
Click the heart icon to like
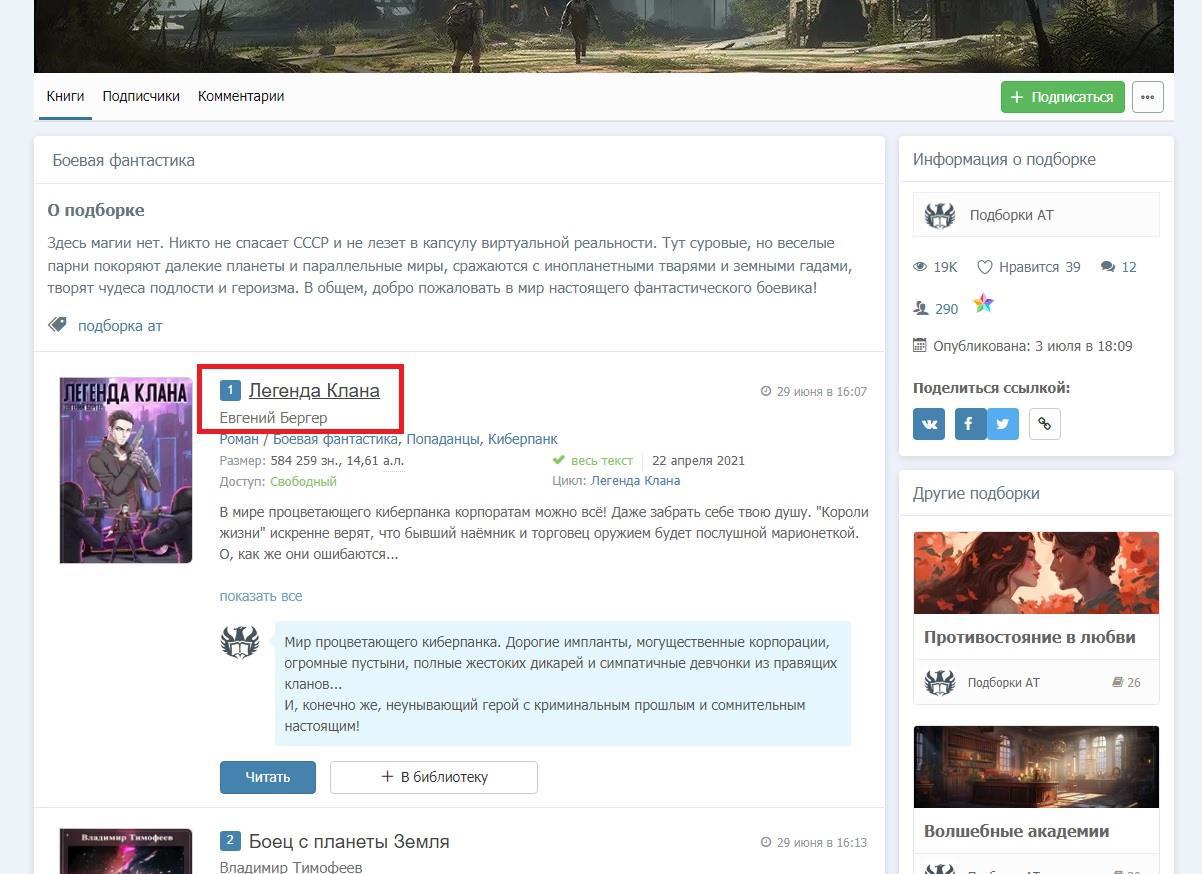point(985,267)
